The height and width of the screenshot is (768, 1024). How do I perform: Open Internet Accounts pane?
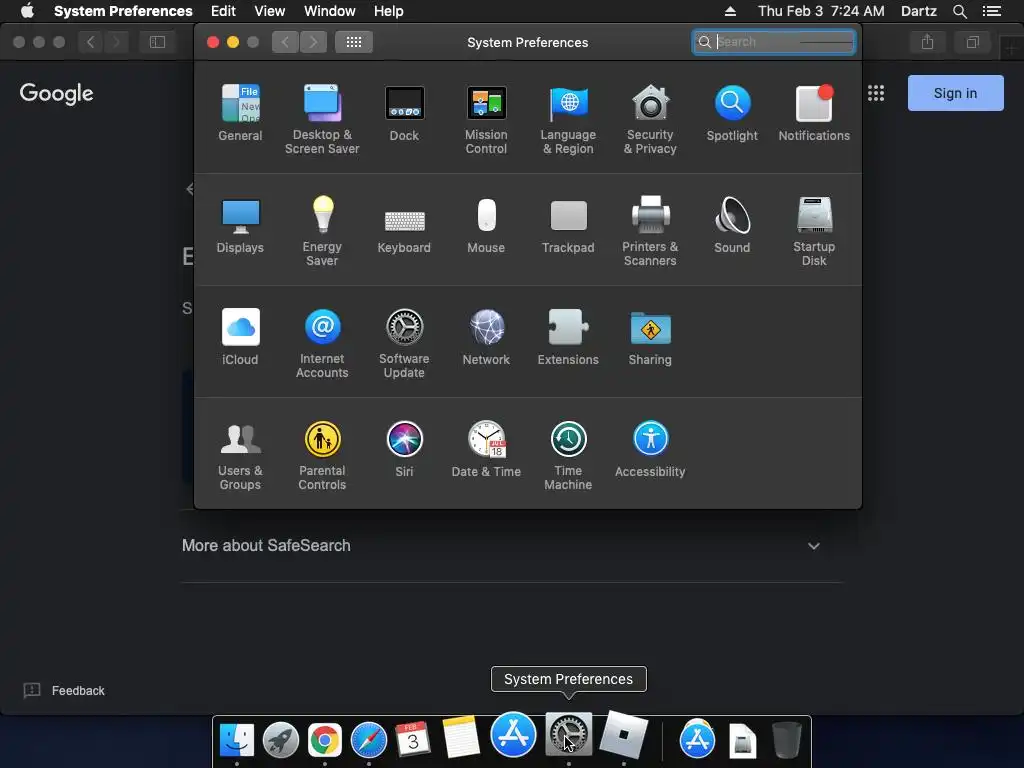(322, 343)
